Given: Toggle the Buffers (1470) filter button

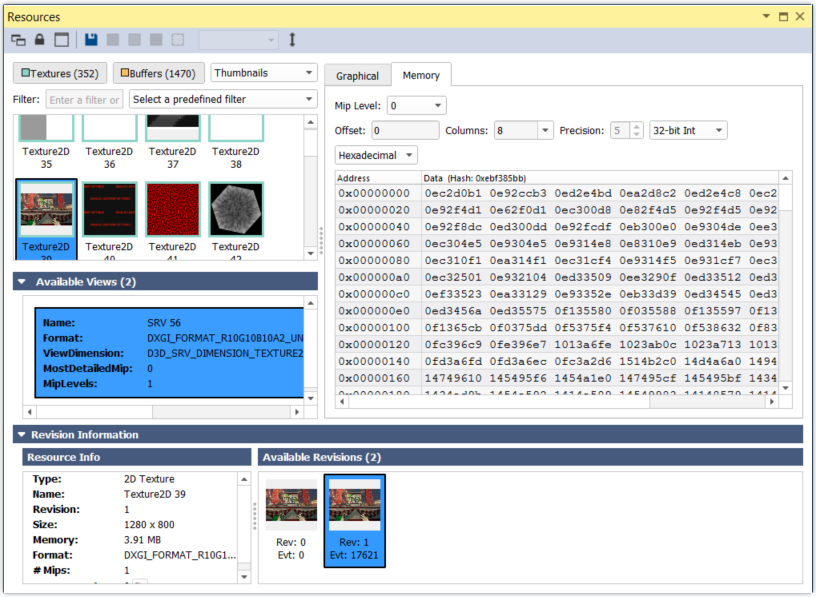Looking at the screenshot, I should tap(159, 73).
